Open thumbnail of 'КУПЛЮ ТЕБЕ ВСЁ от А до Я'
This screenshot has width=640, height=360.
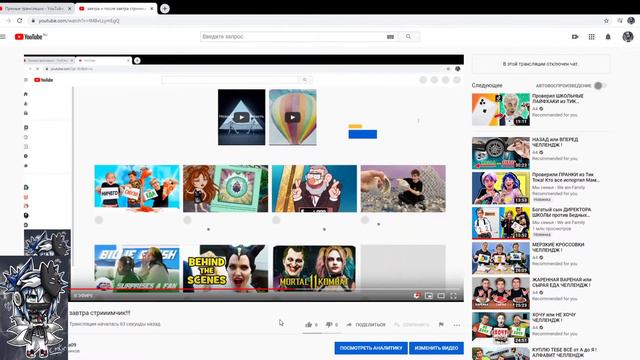coord(501,353)
